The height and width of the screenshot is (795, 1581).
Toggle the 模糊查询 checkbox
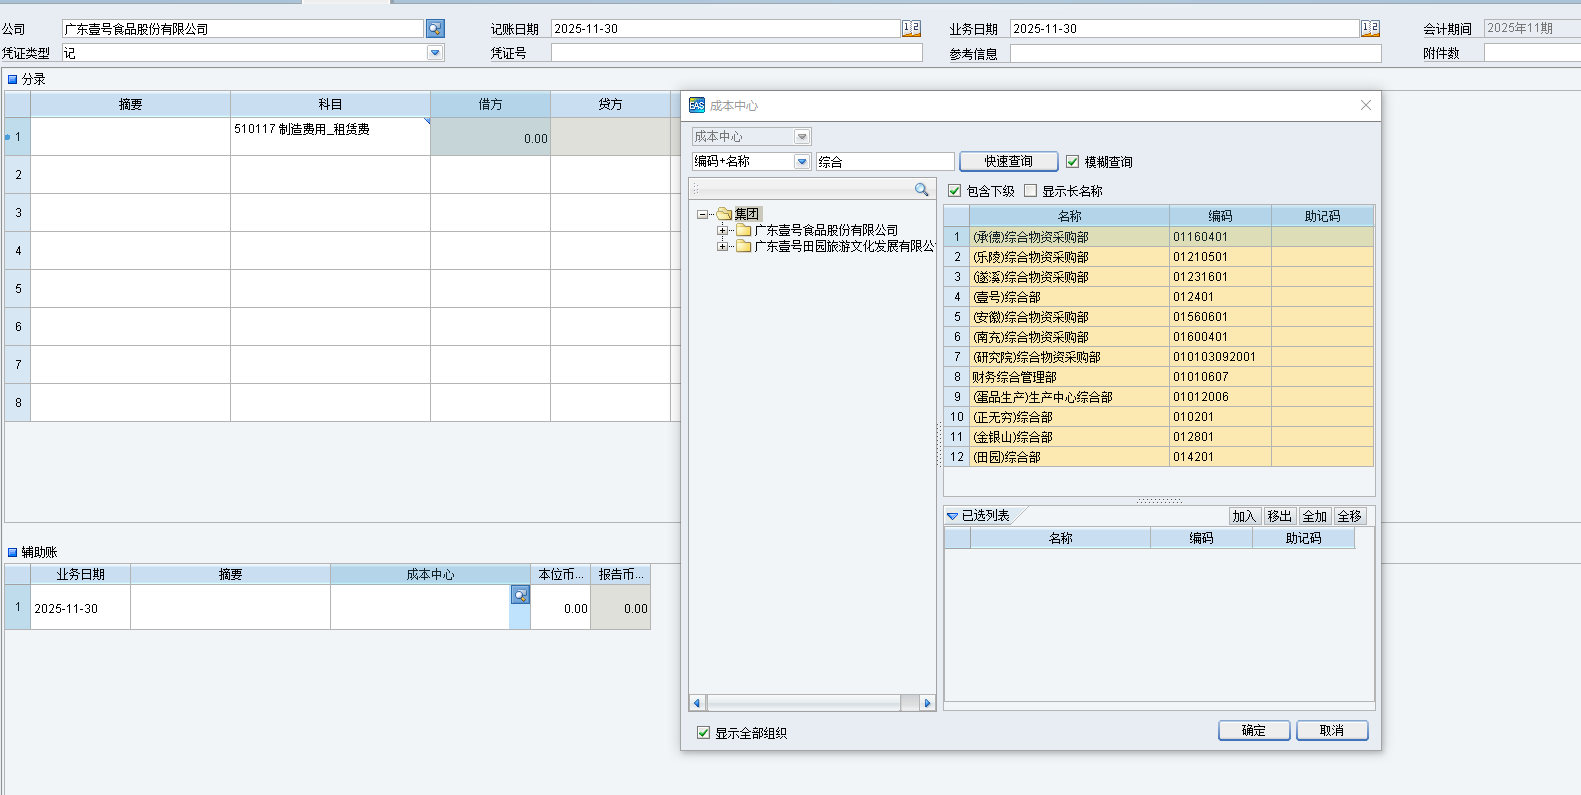pyautogui.click(x=1073, y=162)
